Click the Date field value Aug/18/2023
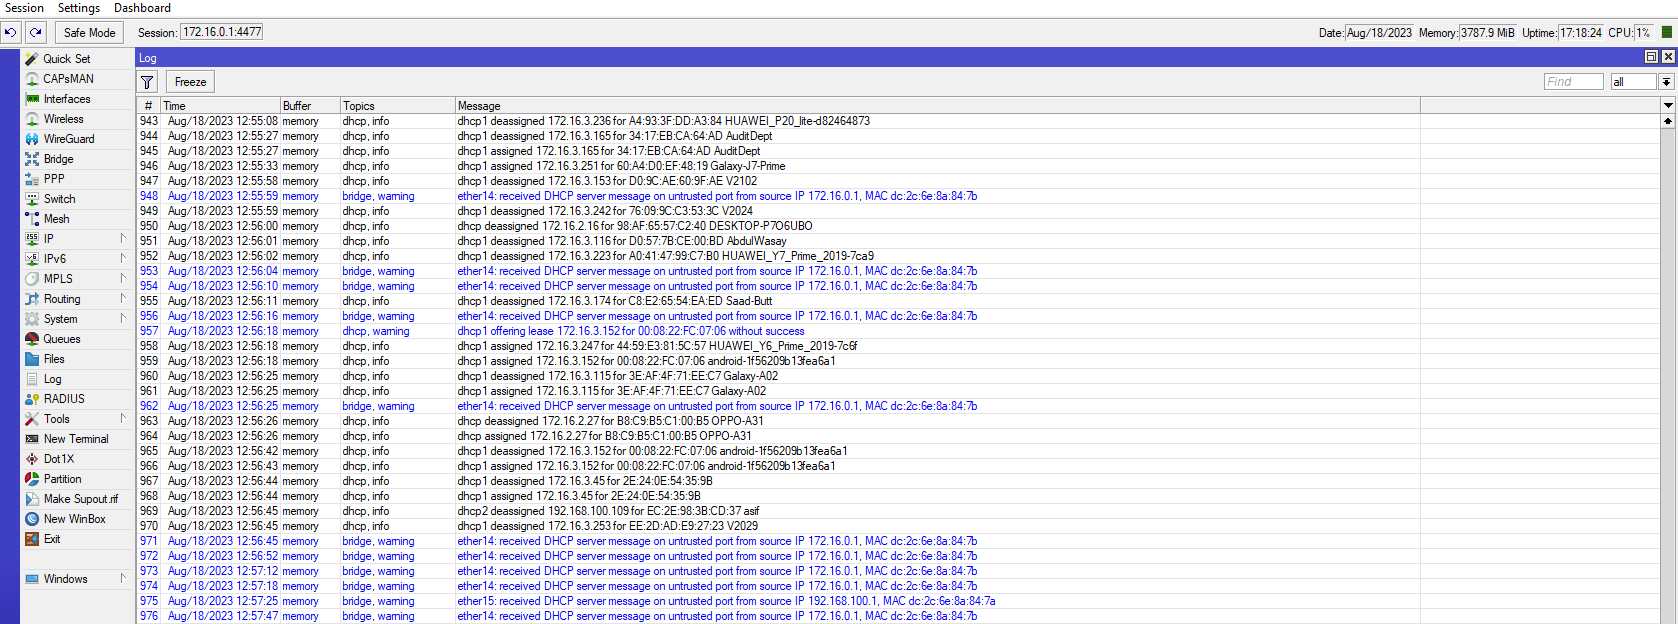 (1379, 33)
